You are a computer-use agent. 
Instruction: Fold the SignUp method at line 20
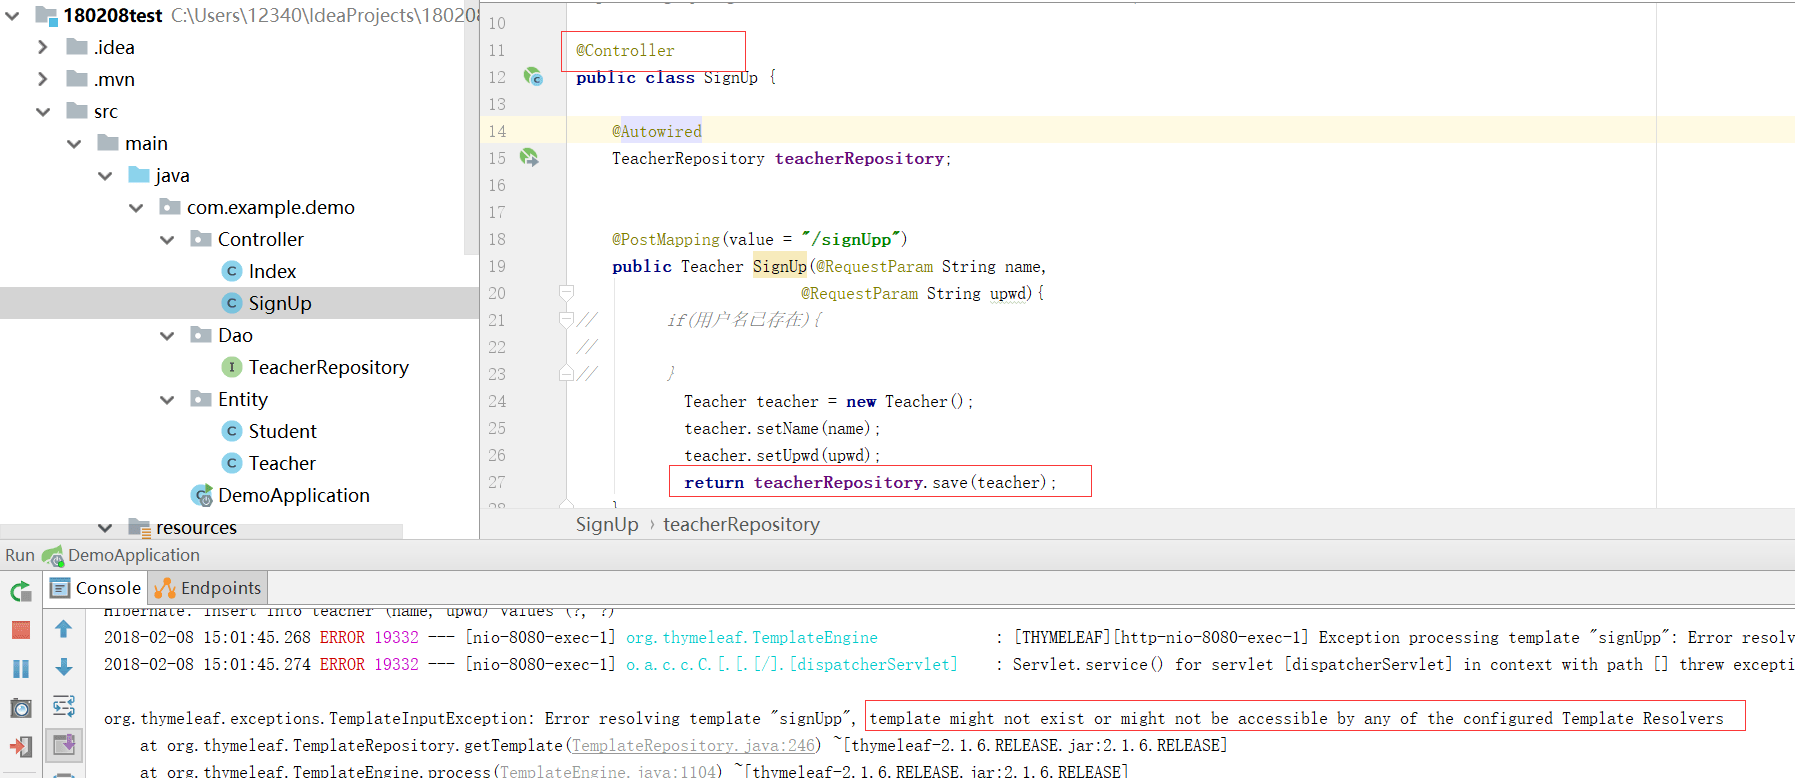[x=566, y=292]
